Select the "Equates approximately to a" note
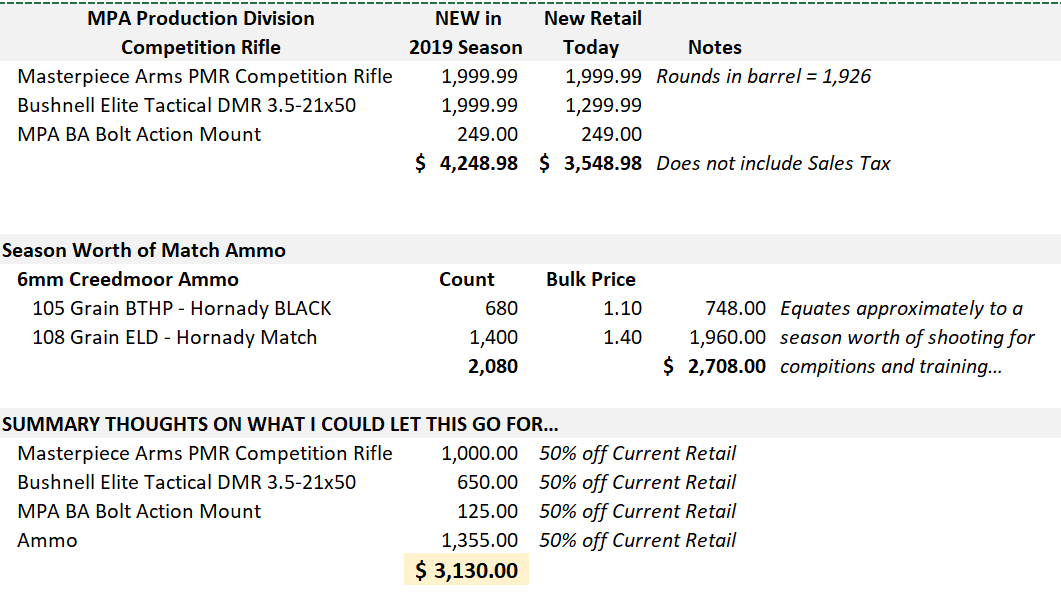This screenshot has width=1061, height=609. click(901, 309)
